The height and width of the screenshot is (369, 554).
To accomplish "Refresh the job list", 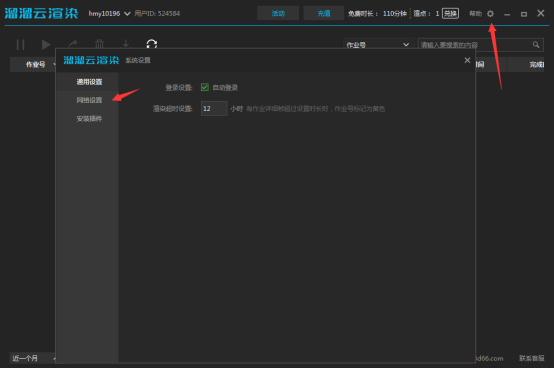I will [152, 44].
